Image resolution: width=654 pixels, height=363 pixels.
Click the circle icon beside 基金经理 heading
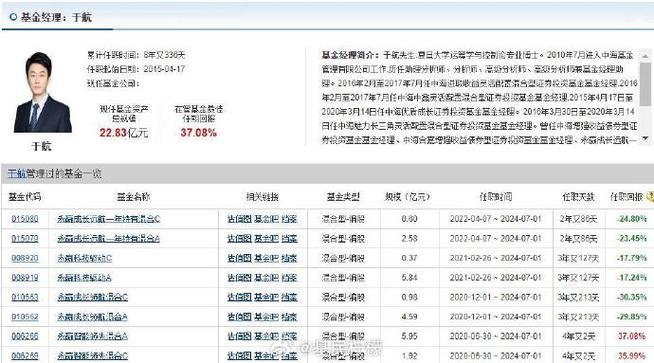[13, 17]
